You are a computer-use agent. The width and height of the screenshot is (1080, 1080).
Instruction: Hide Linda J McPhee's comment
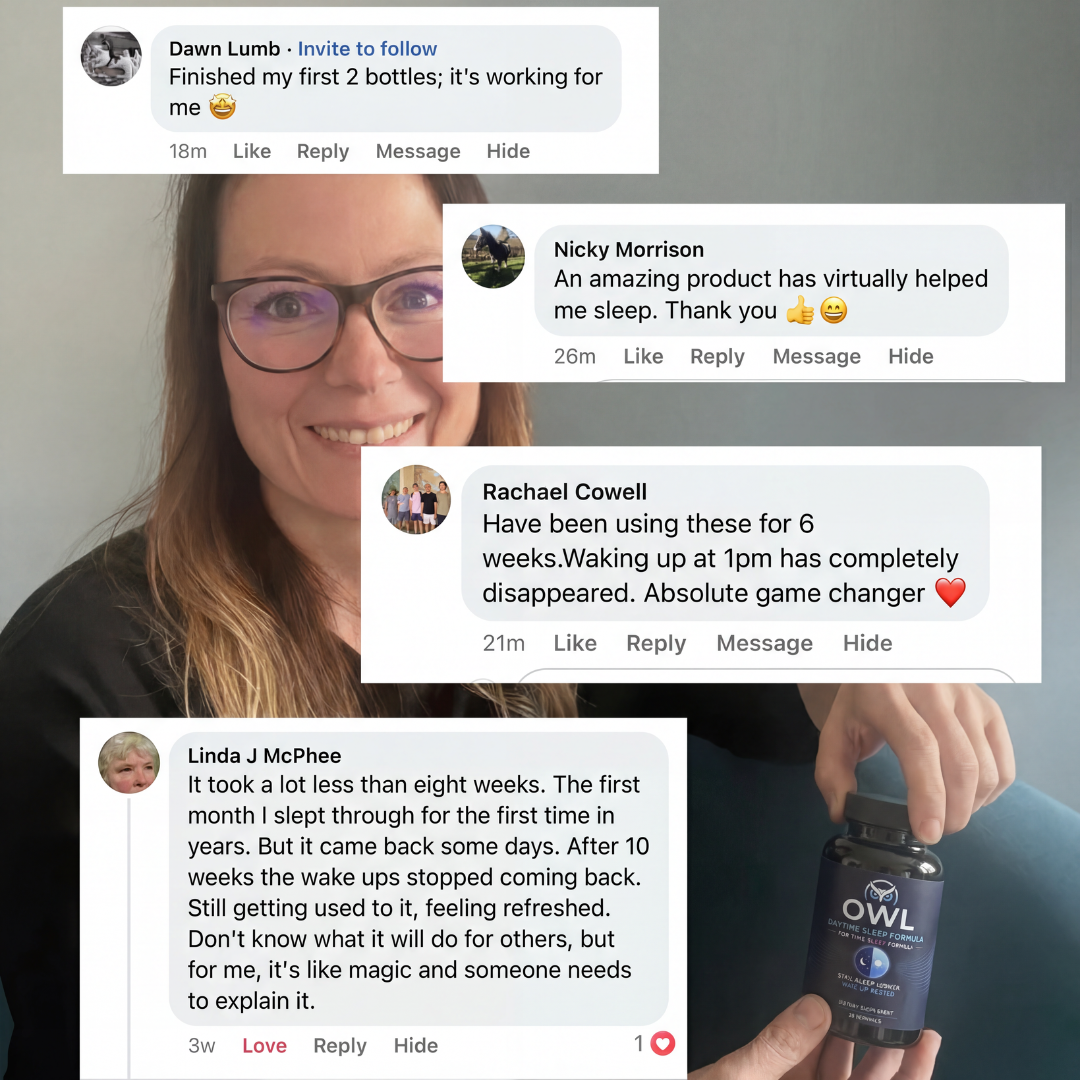[x=416, y=1045]
